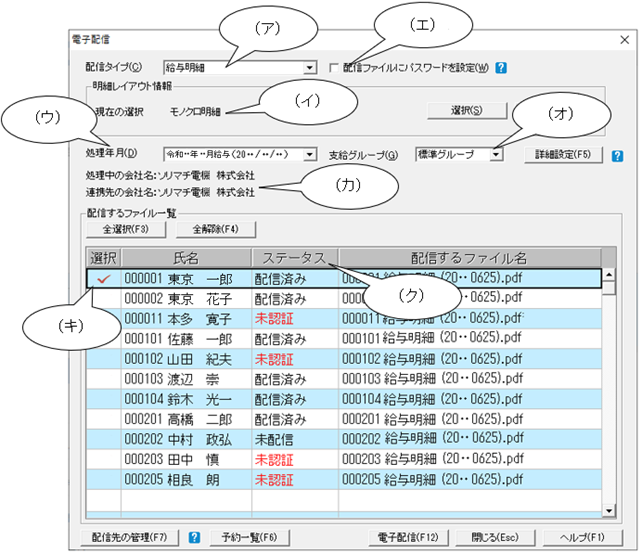This screenshot has width=642, height=553.
Task: Select row 000102 山田 紀夫
Action: point(344,359)
